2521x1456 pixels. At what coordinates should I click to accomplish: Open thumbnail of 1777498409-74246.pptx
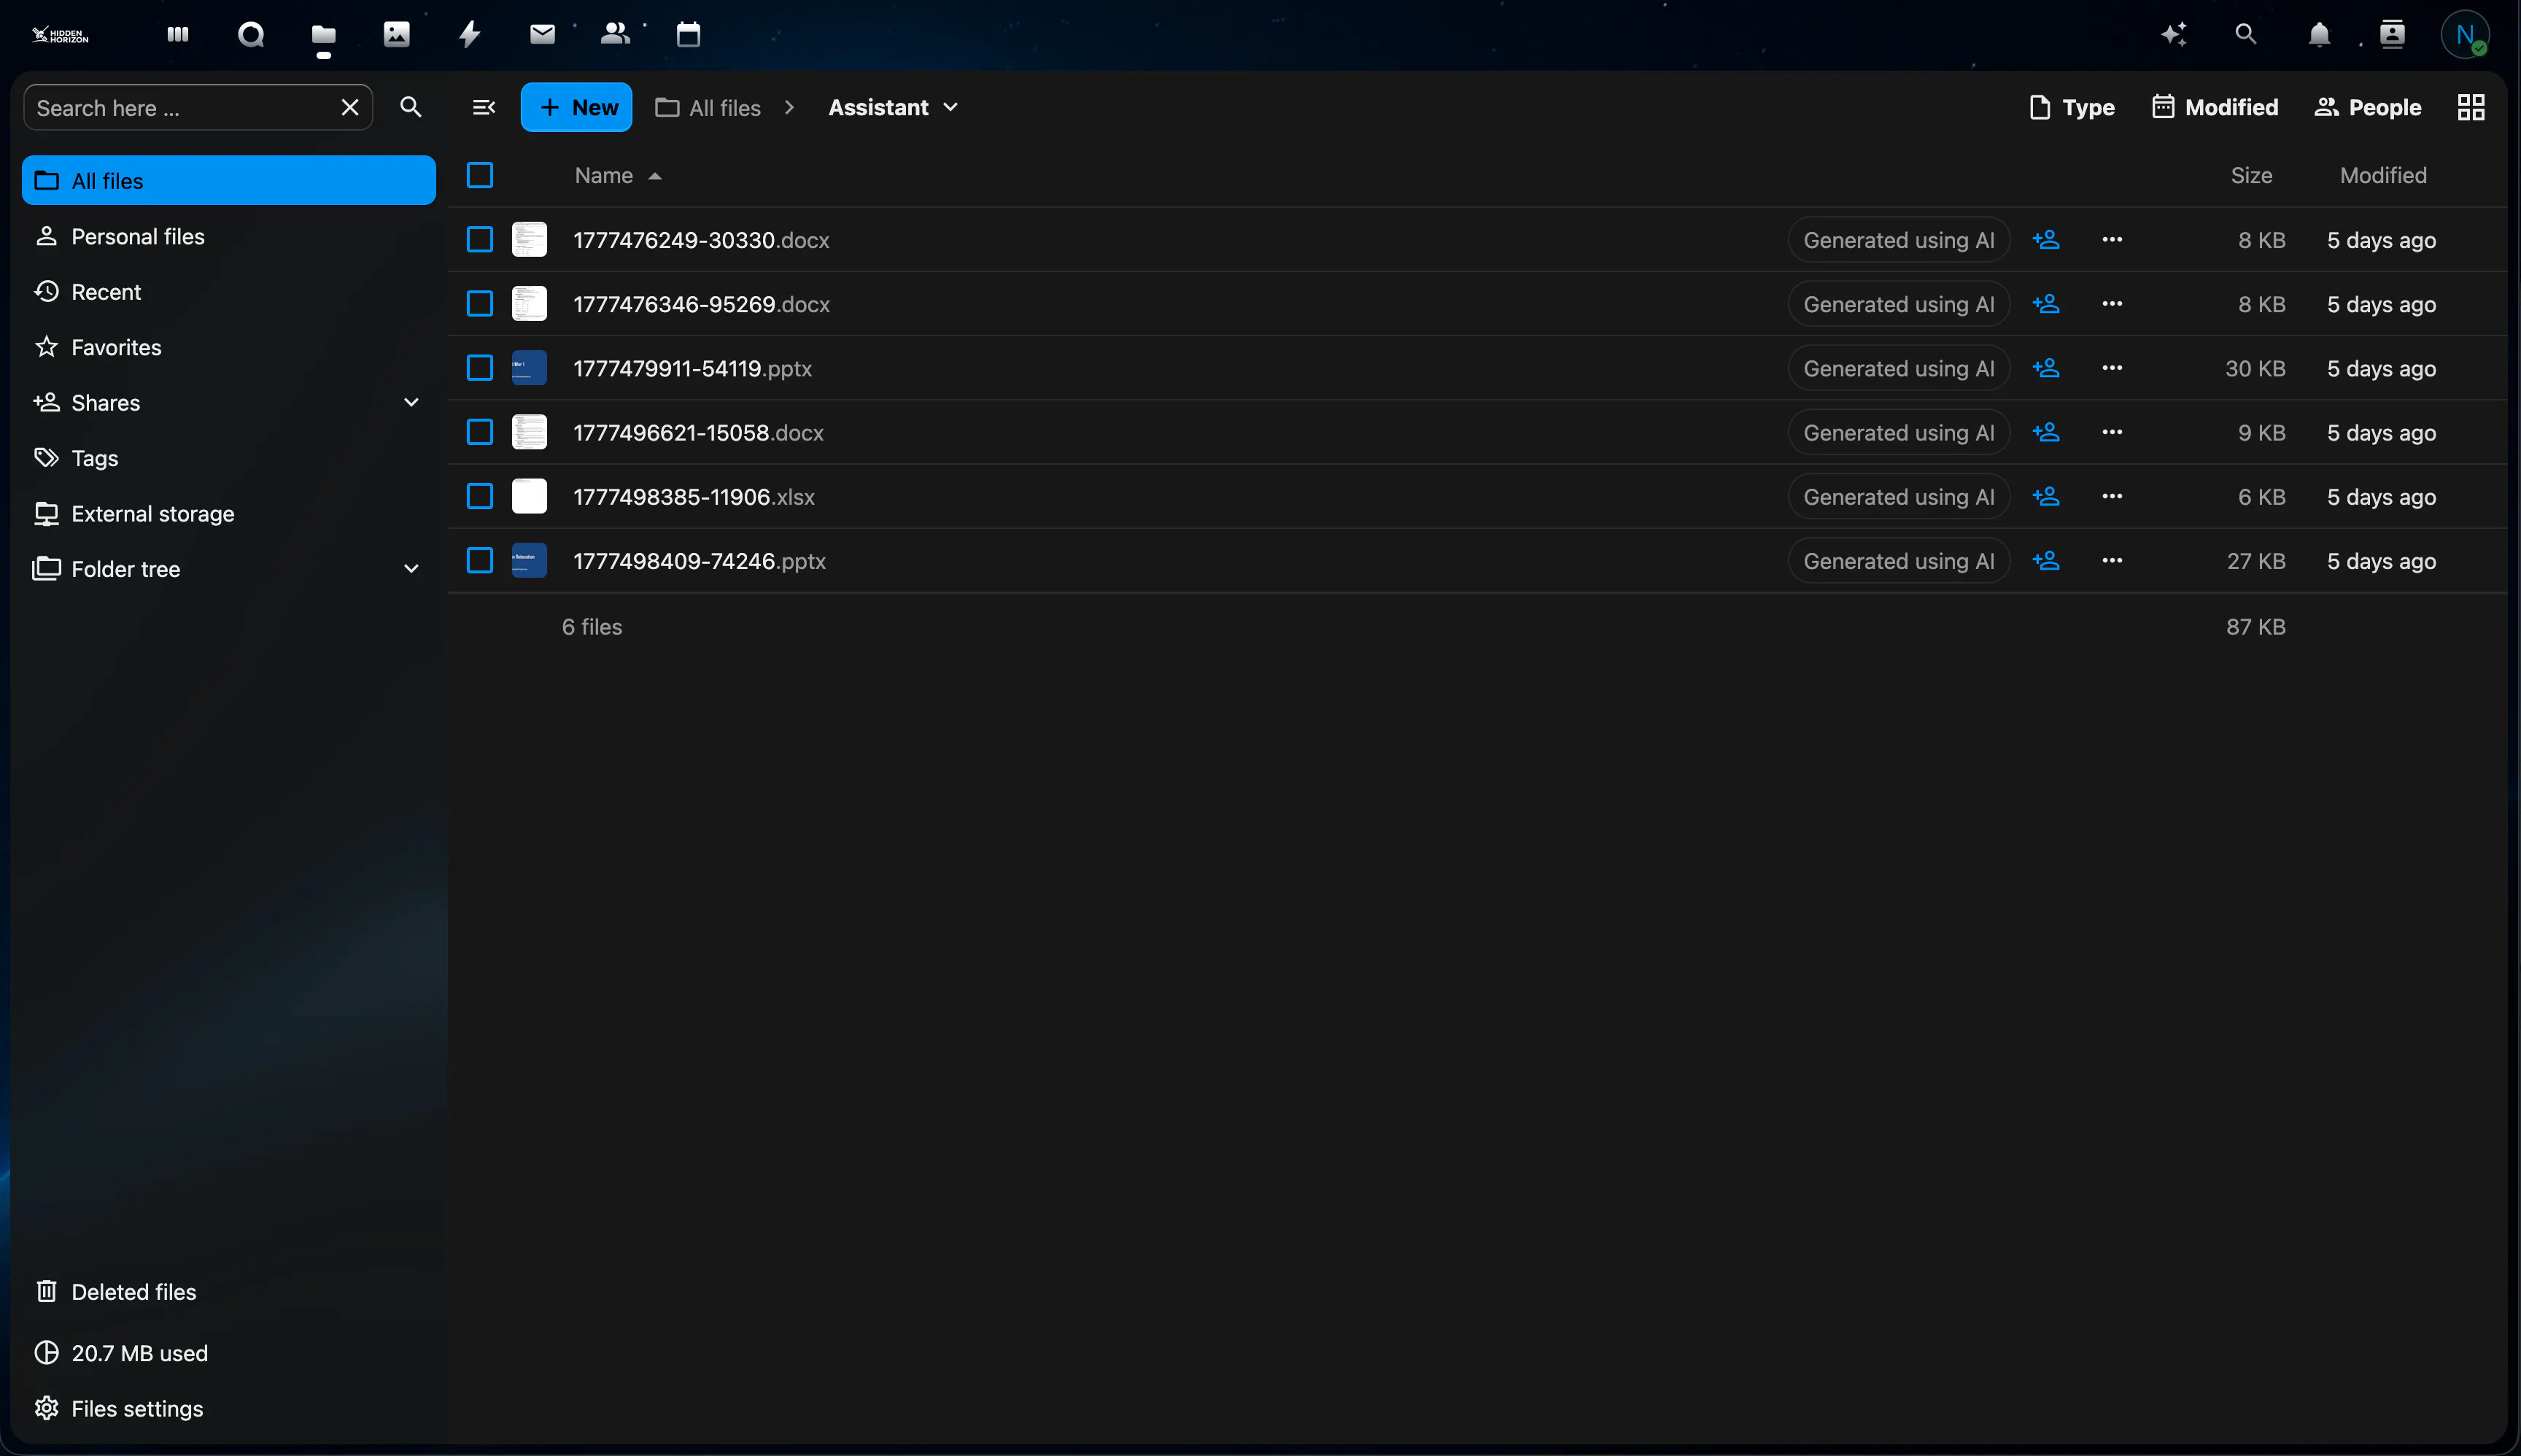[529, 560]
